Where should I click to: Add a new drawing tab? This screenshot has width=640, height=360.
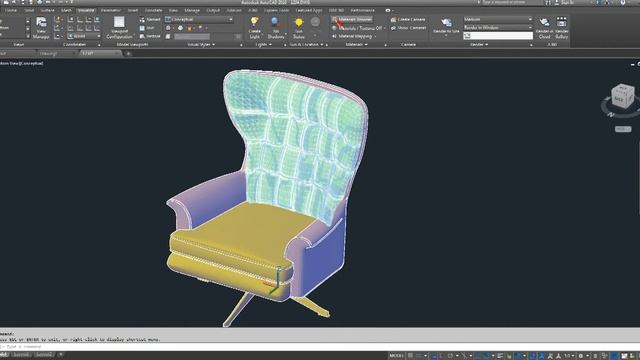click(x=128, y=53)
